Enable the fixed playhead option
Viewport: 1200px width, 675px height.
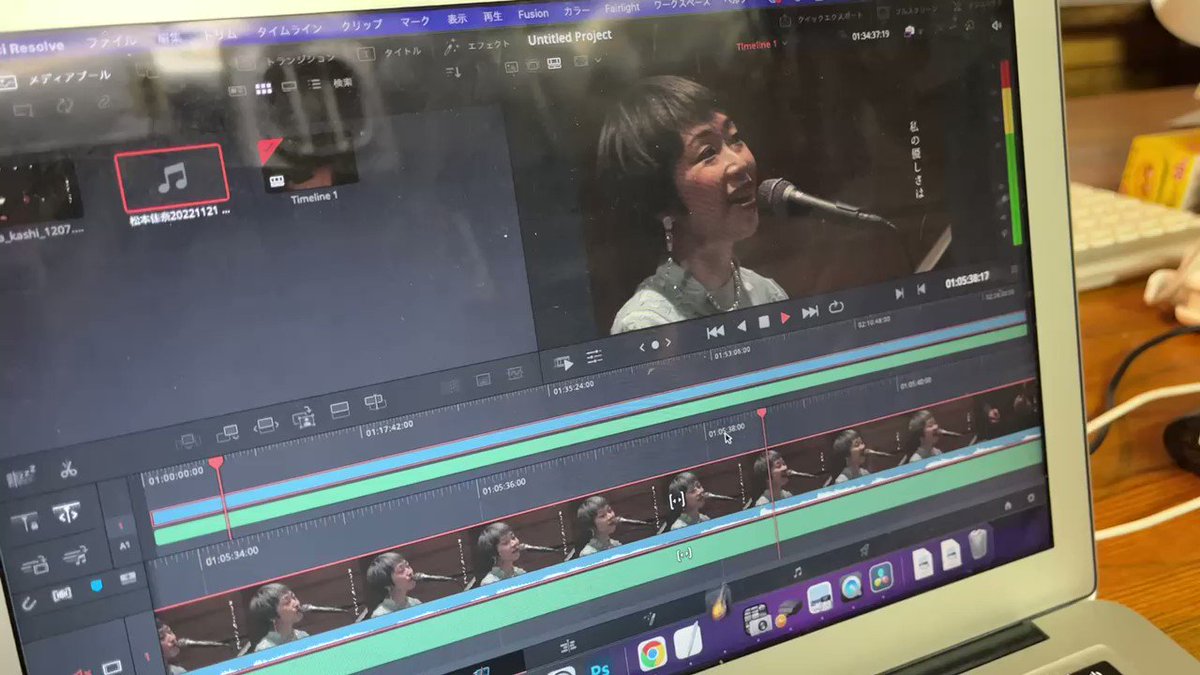click(25, 522)
